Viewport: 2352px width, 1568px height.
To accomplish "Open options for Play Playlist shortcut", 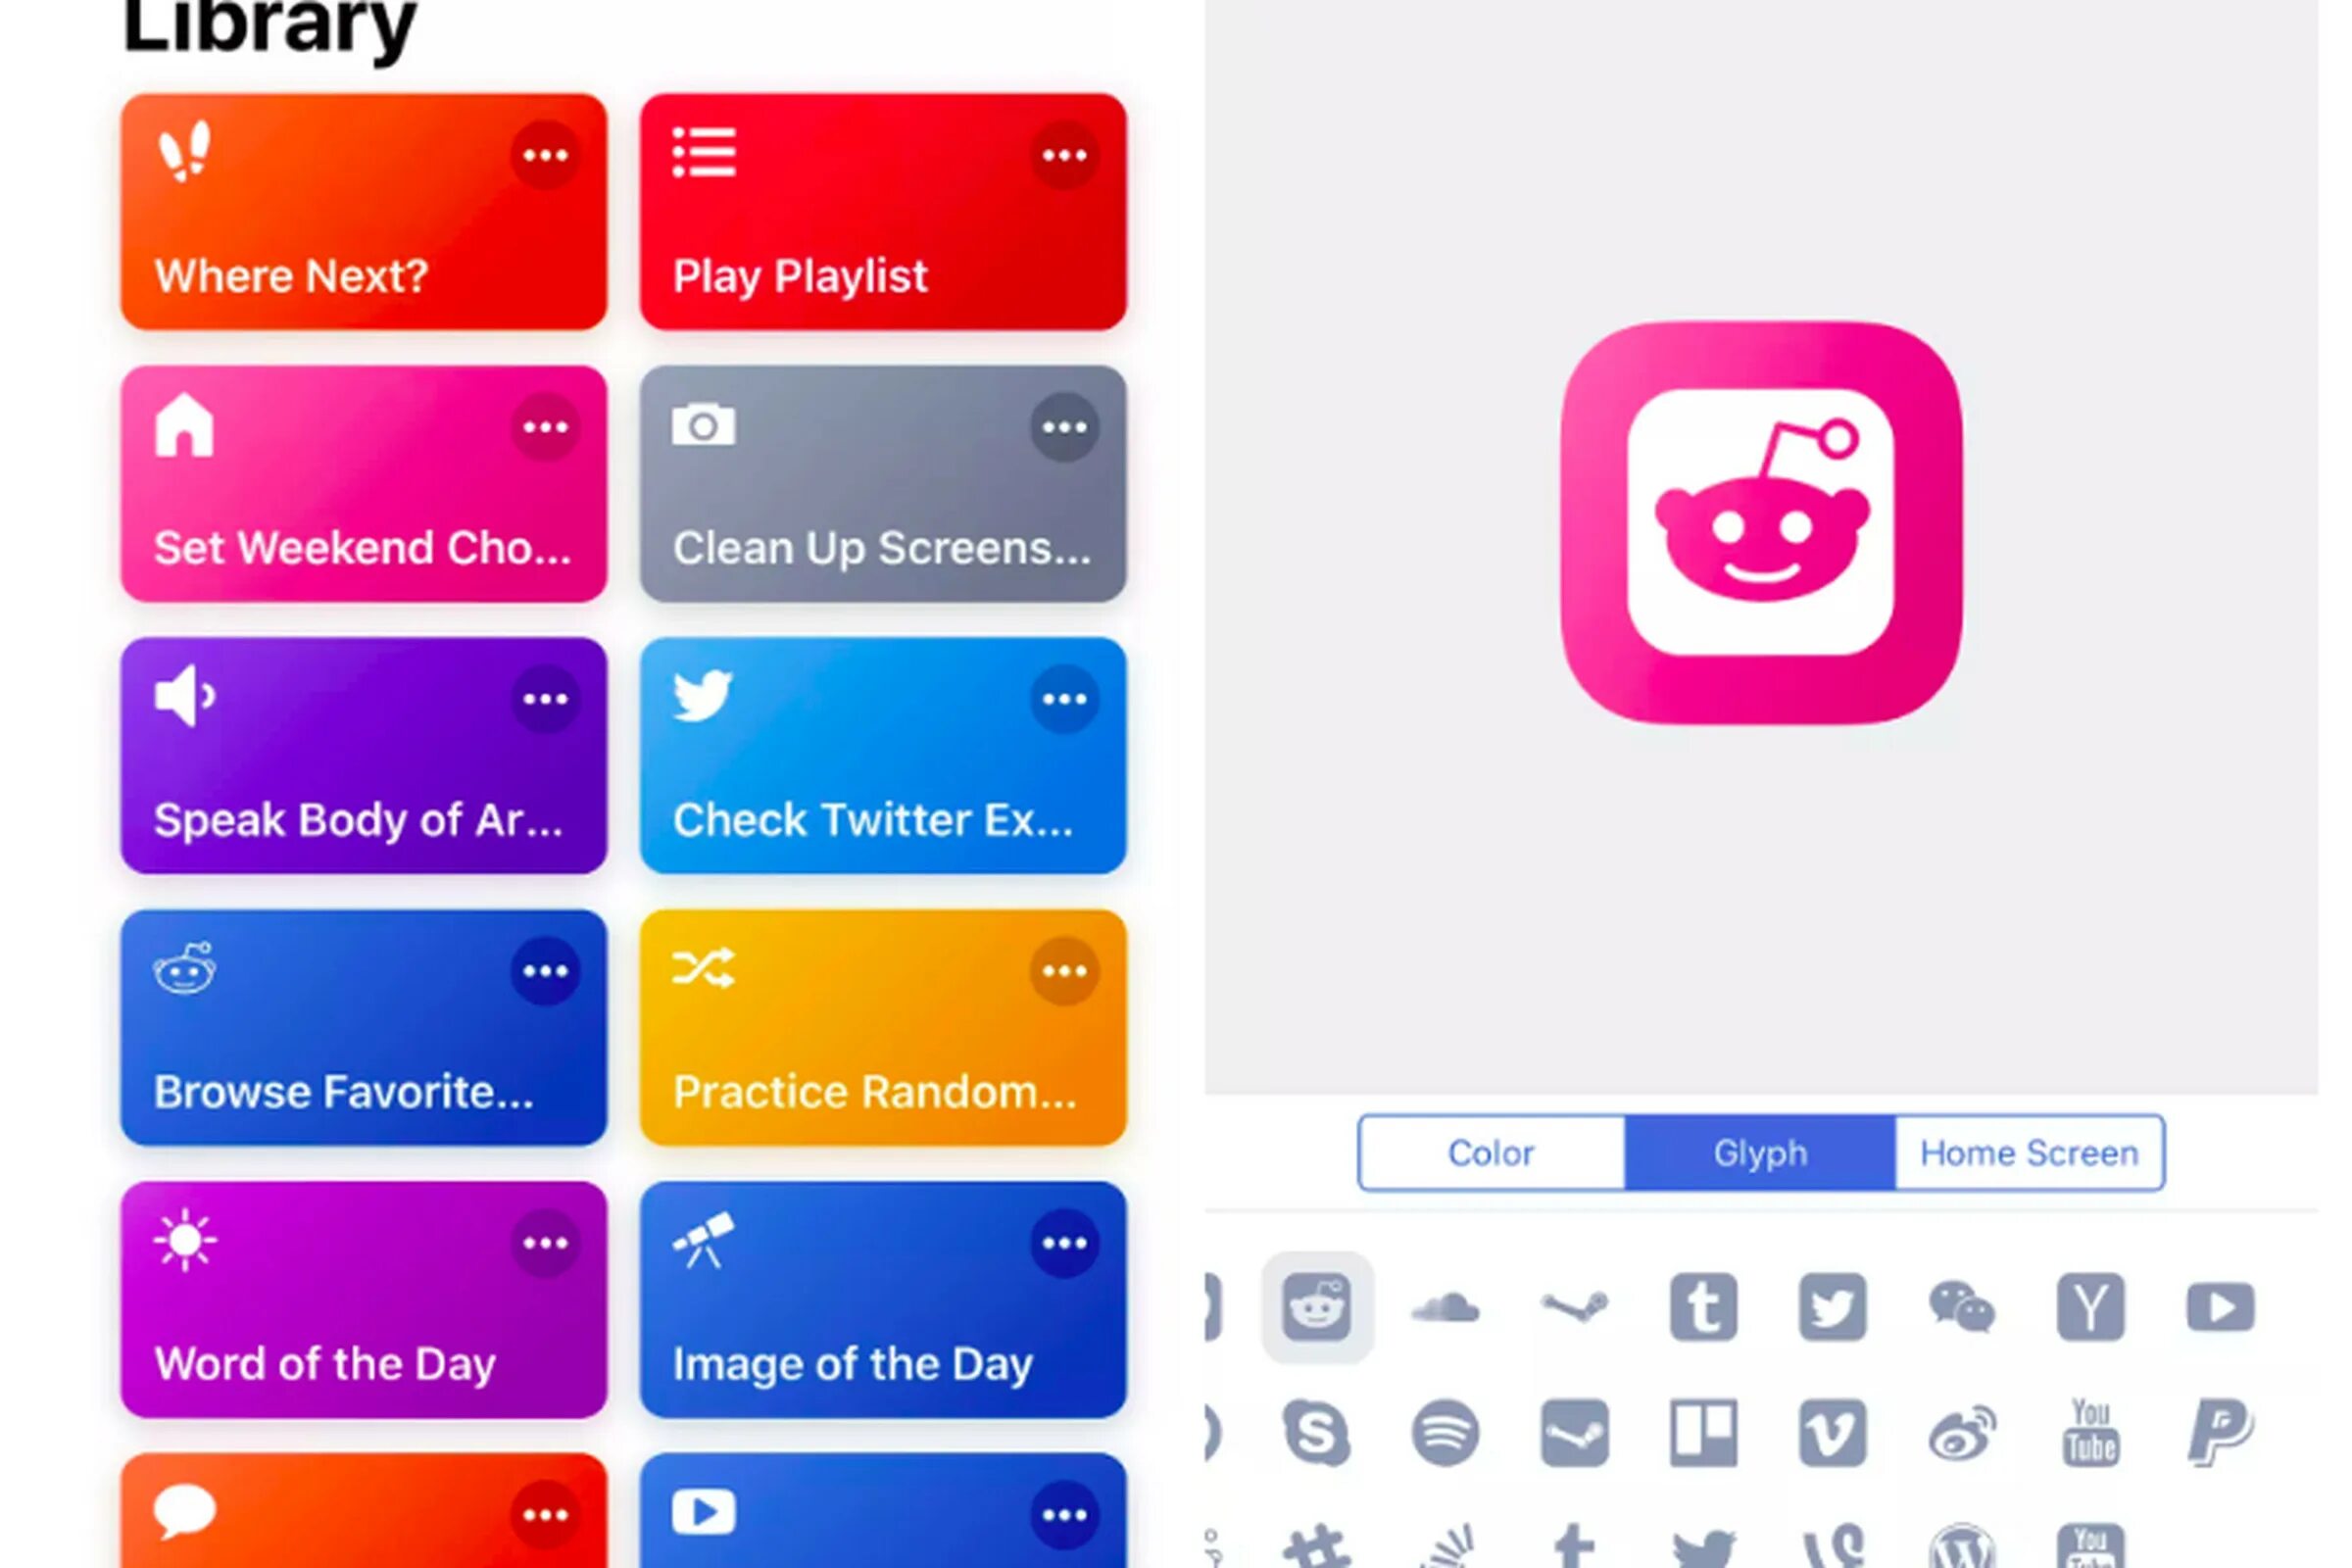I will point(1064,158).
